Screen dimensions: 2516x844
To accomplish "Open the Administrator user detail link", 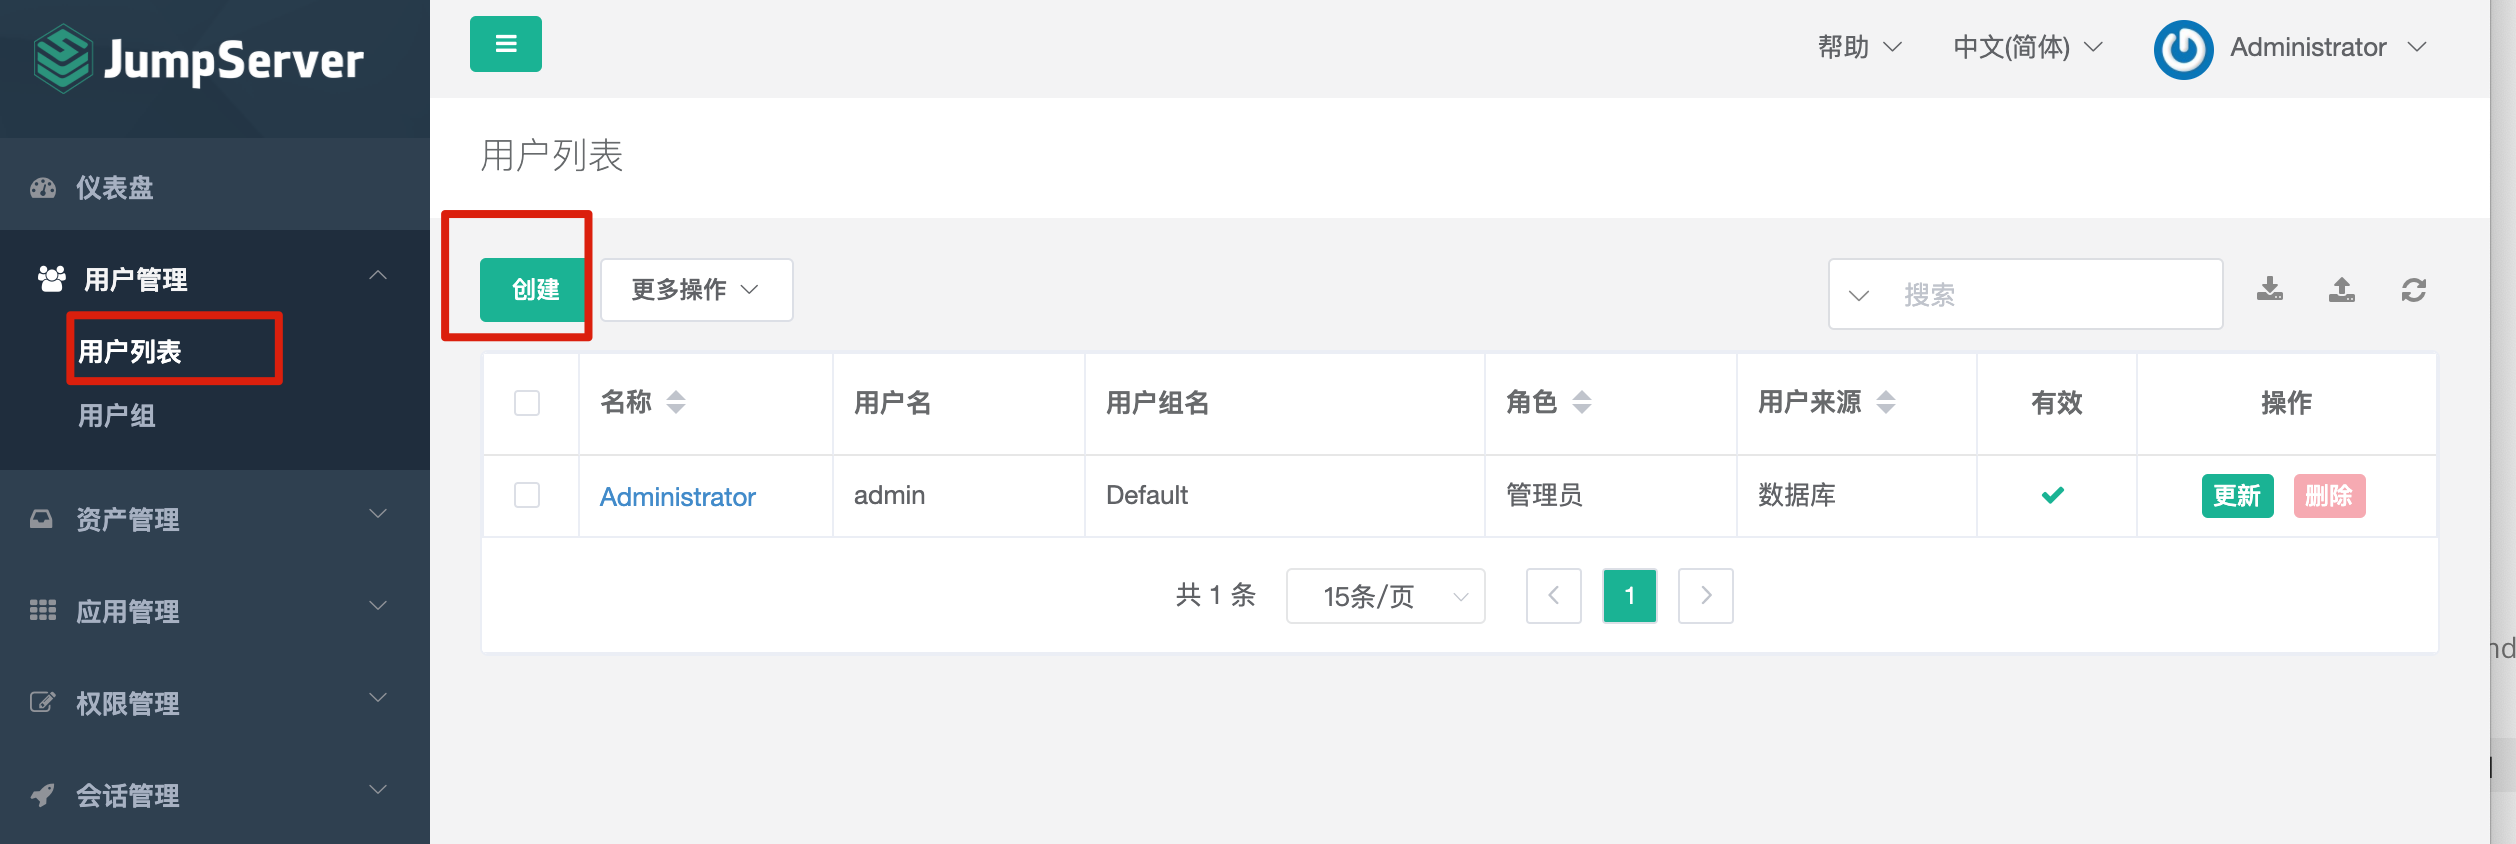I will tap(677, 496).
